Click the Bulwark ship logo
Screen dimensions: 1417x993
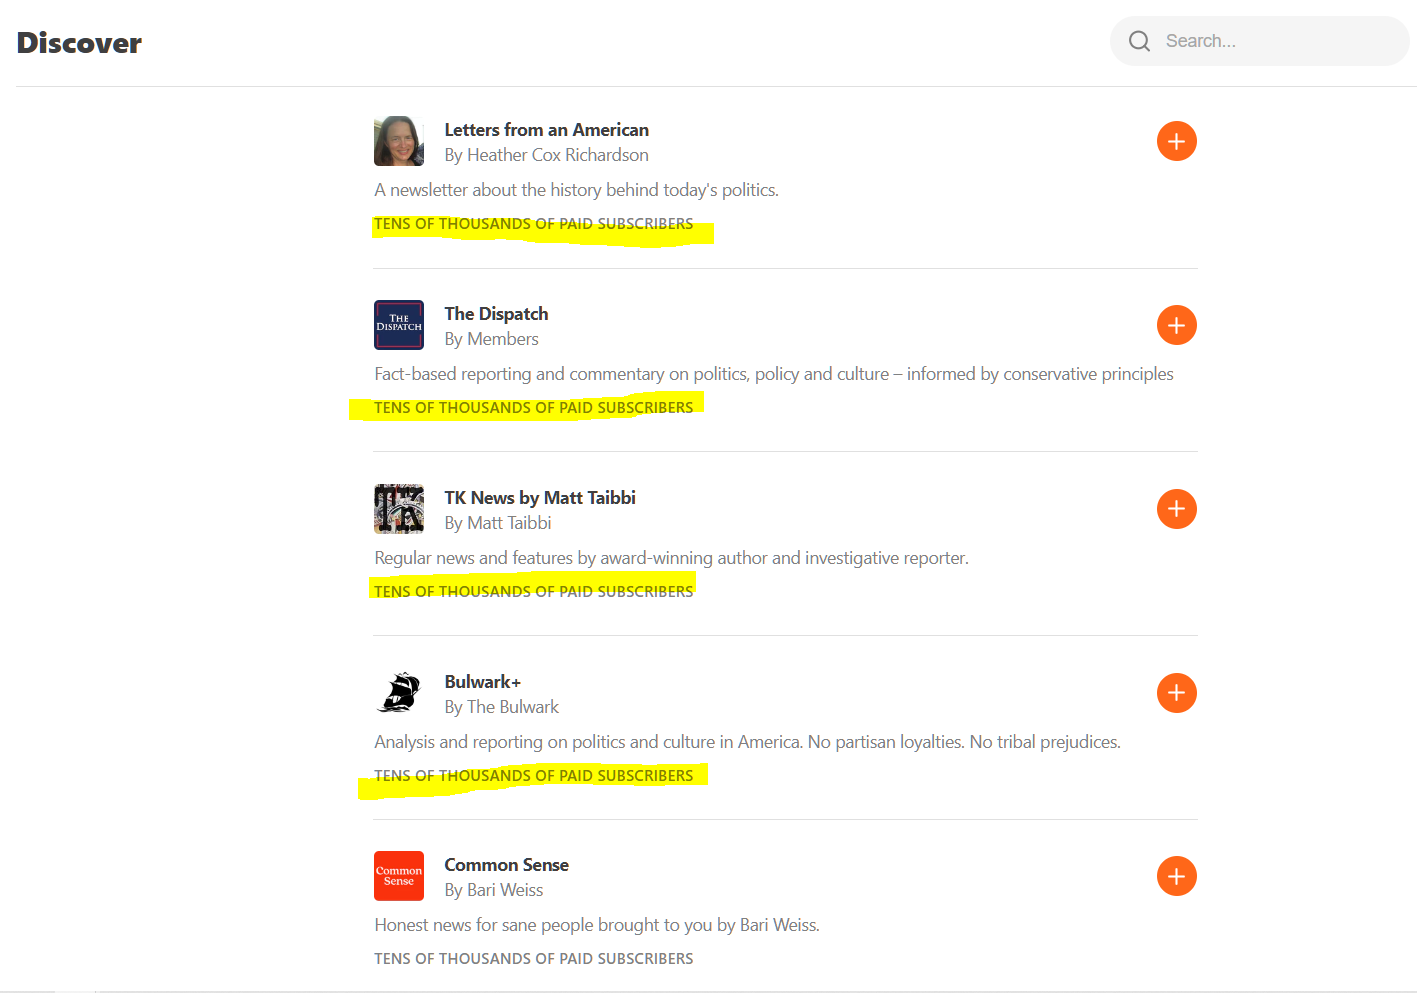(x=399, y=692)
